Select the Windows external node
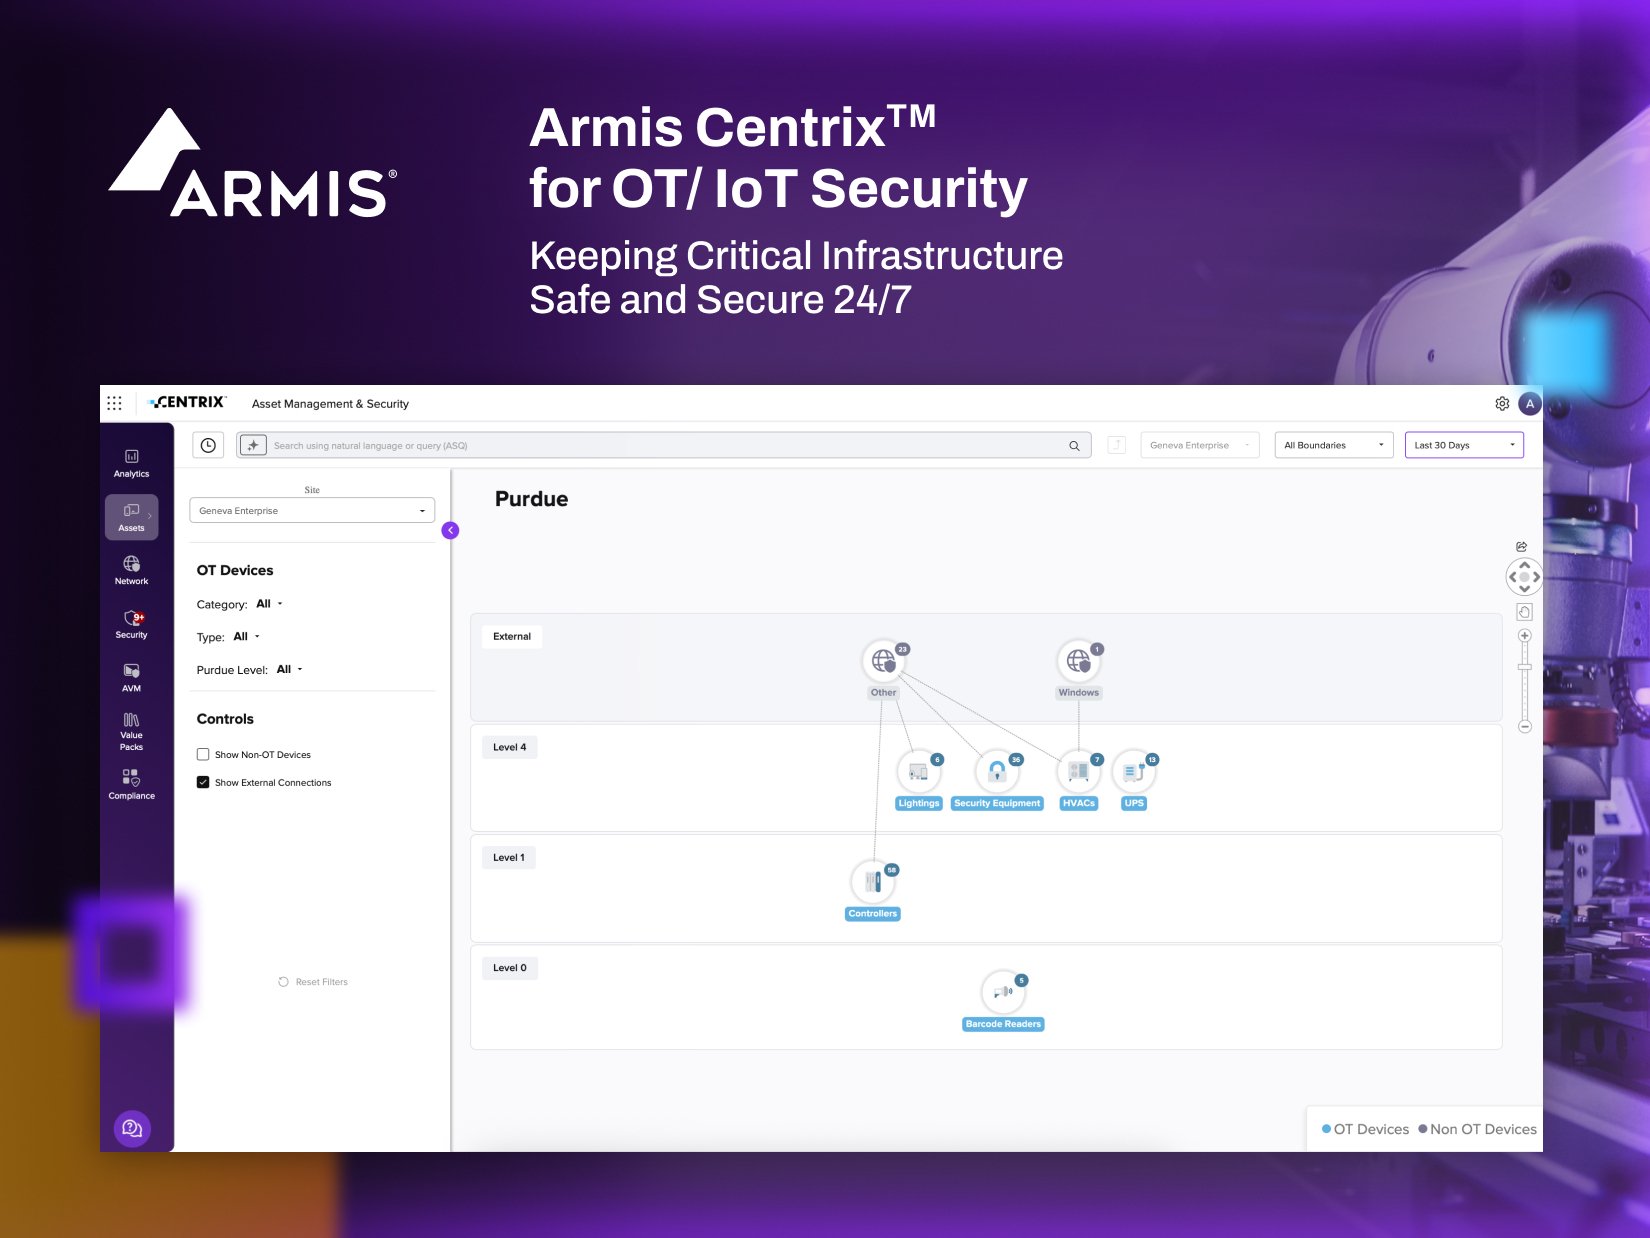Screen dimensions: 1650x1238 click(1078, 661)
